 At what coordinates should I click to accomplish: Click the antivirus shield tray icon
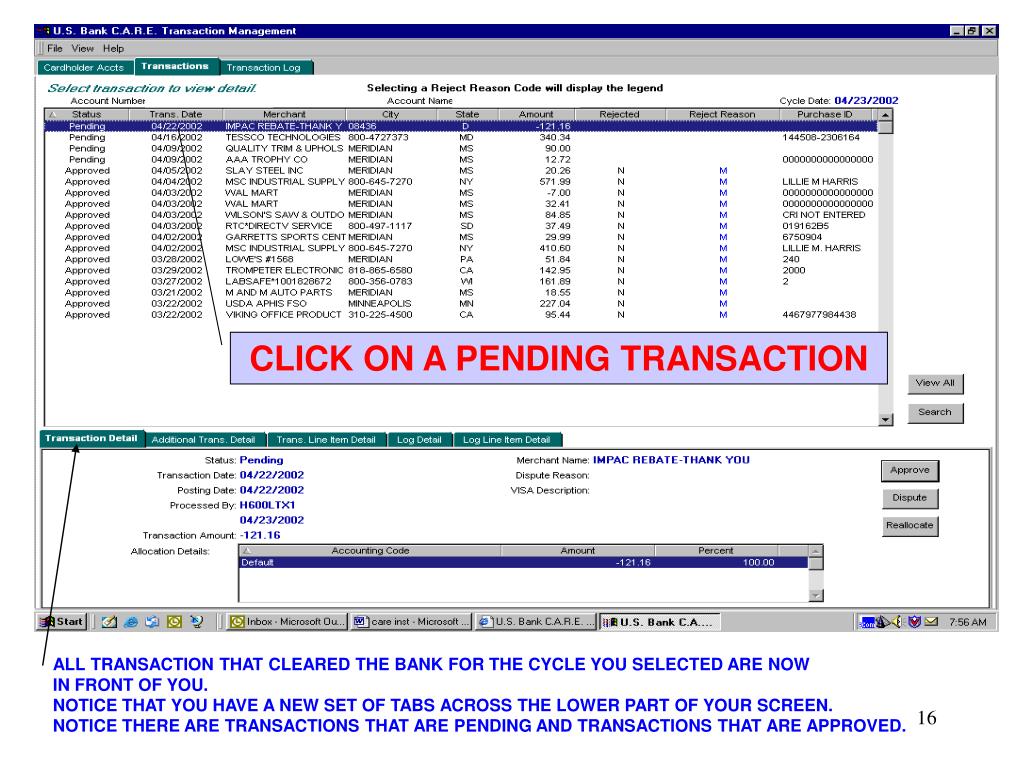coord(914,622)
